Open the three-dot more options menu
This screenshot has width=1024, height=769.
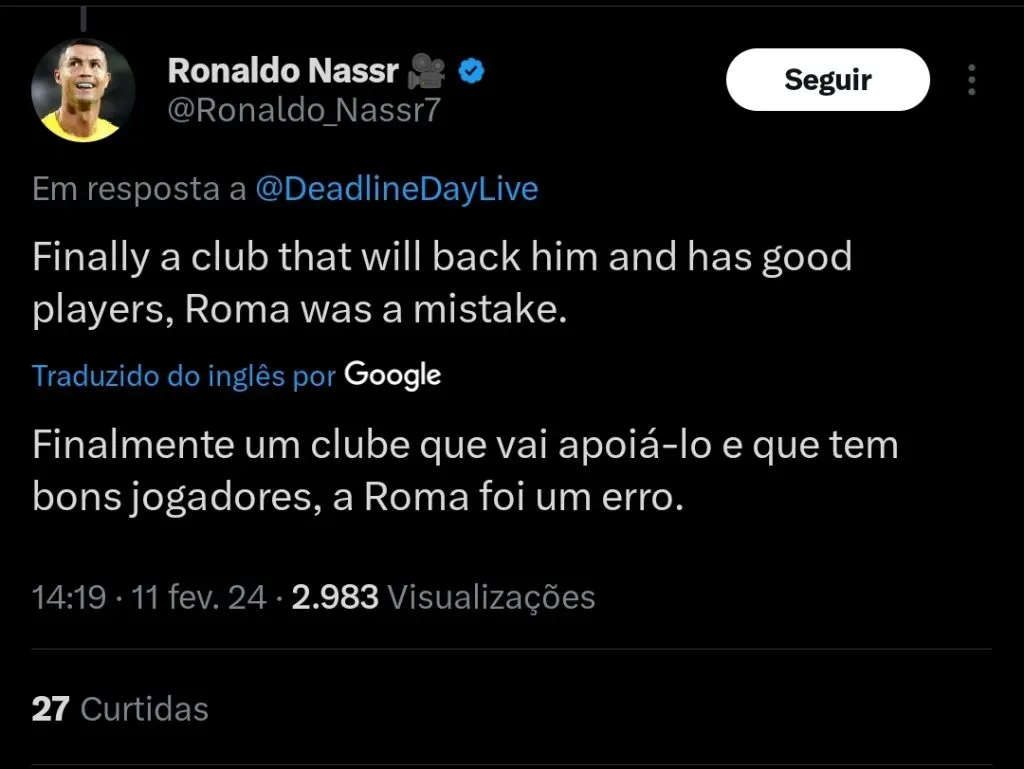tap(971, 80)
